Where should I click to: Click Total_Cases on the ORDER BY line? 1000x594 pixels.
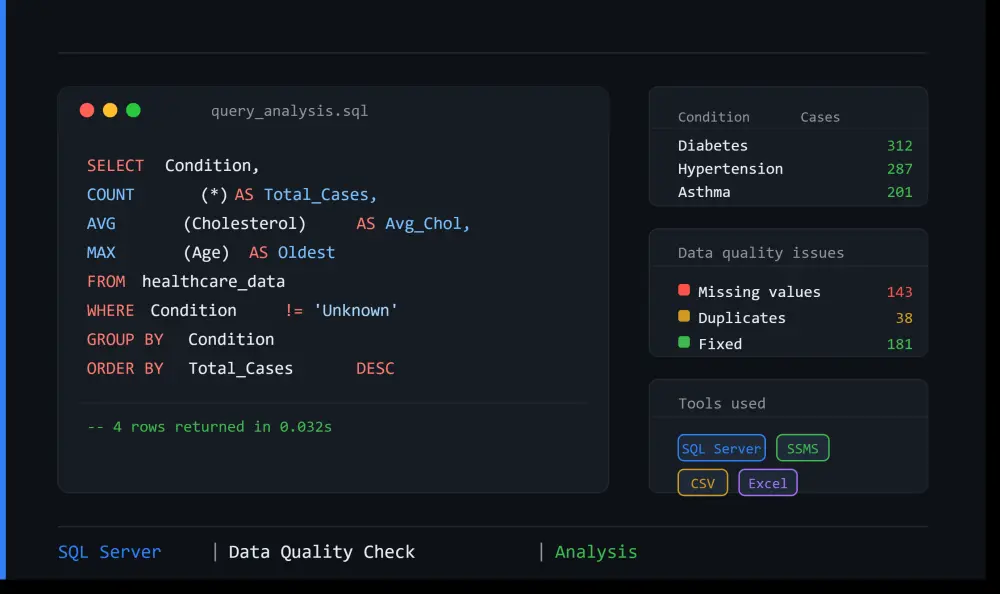[240, 369]
